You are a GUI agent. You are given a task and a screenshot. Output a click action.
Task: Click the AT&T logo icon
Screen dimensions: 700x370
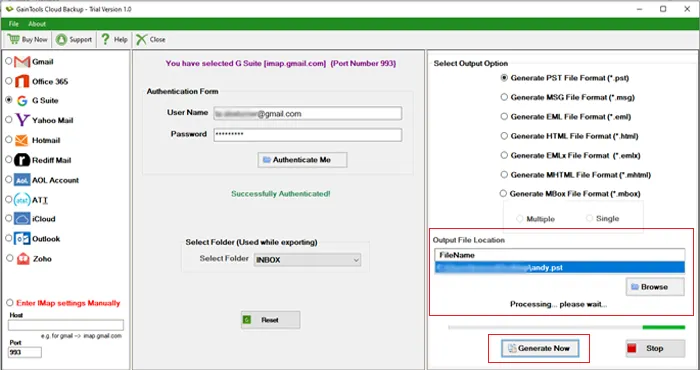coord(22,200)
